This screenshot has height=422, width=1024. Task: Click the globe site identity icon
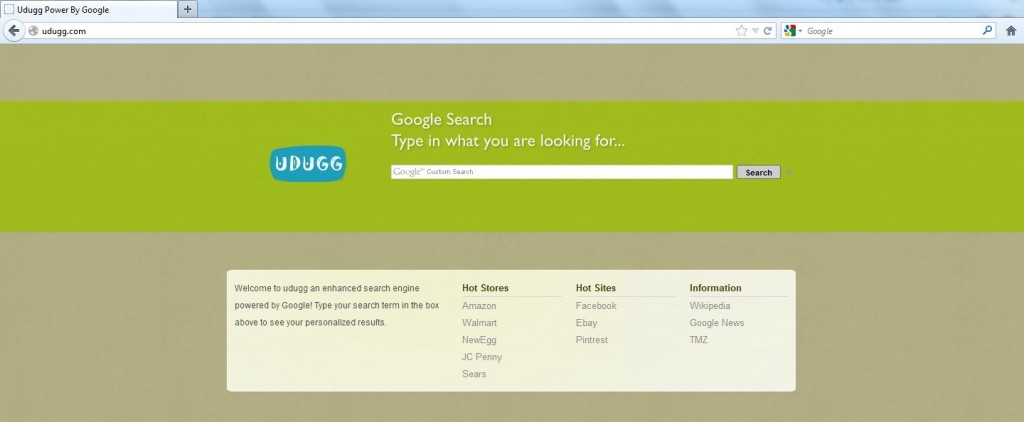pos(33,31)
